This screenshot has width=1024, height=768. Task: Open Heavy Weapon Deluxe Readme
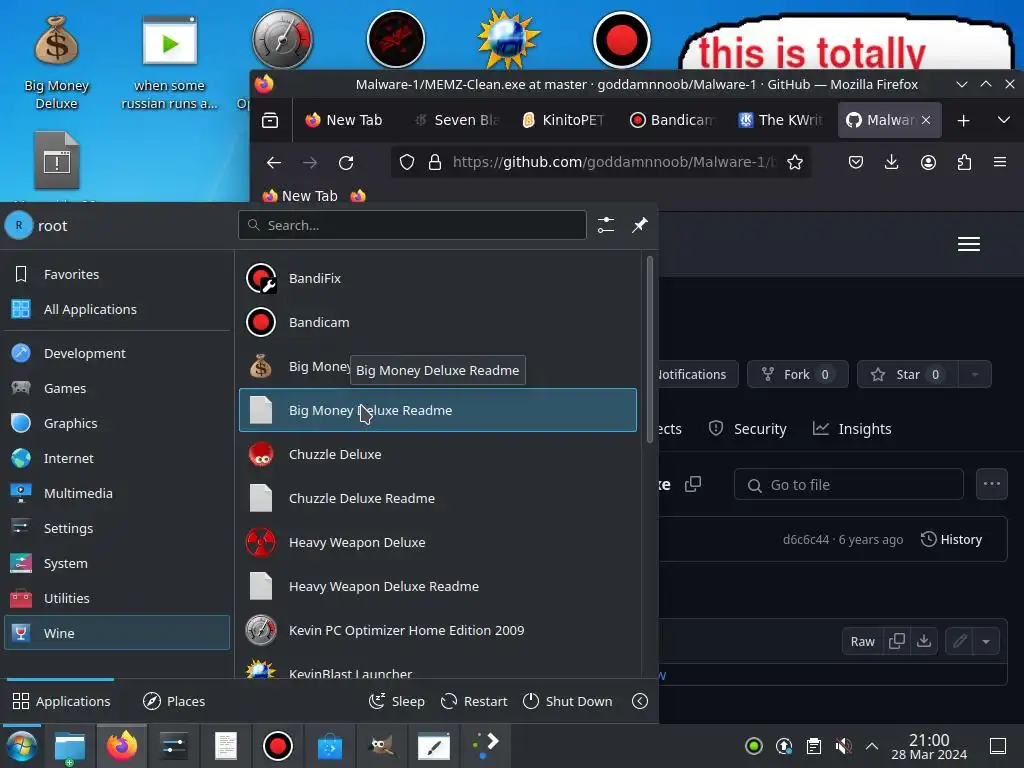tap(438, 586)
